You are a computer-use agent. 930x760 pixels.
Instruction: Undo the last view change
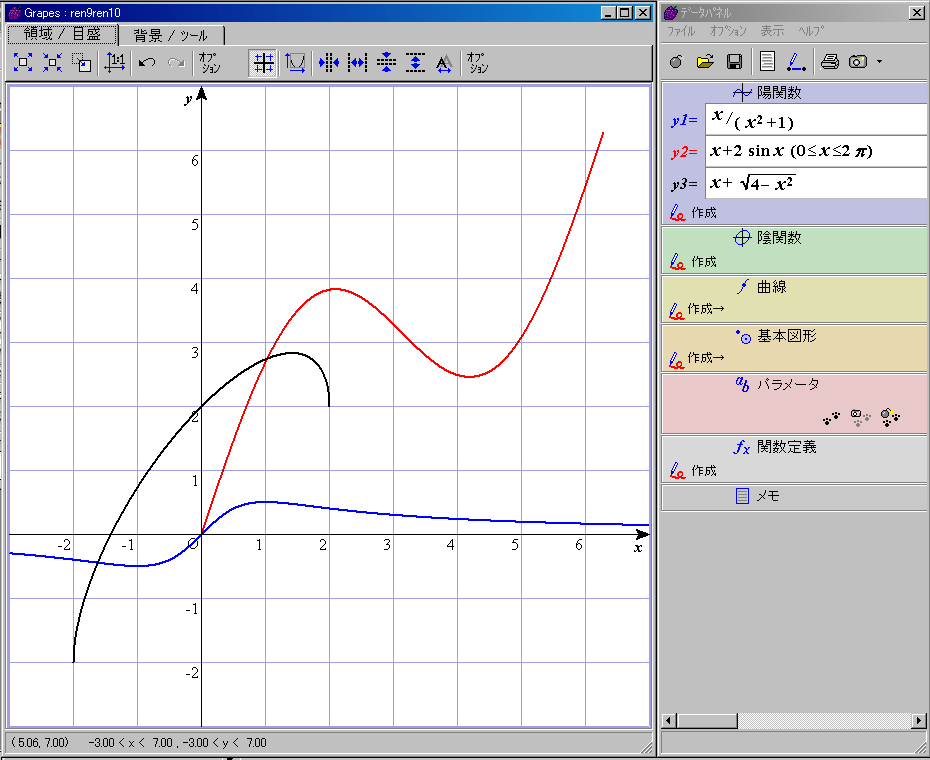click(x=146, y=62)
